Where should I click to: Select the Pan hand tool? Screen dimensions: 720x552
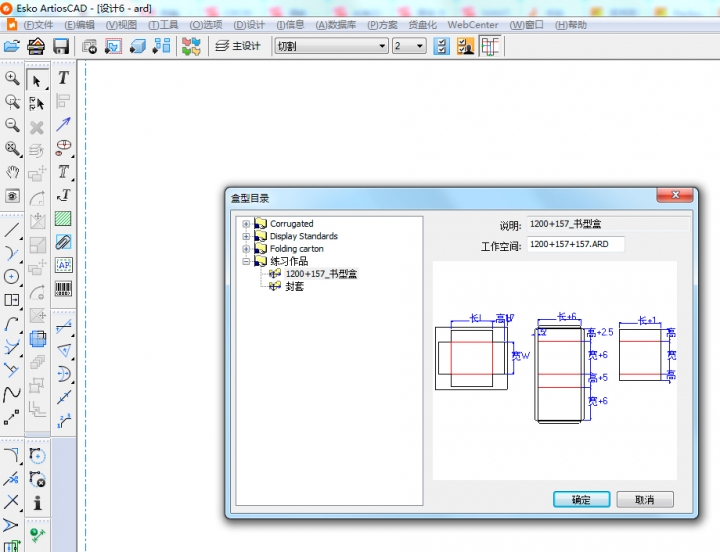click(12, 172)
